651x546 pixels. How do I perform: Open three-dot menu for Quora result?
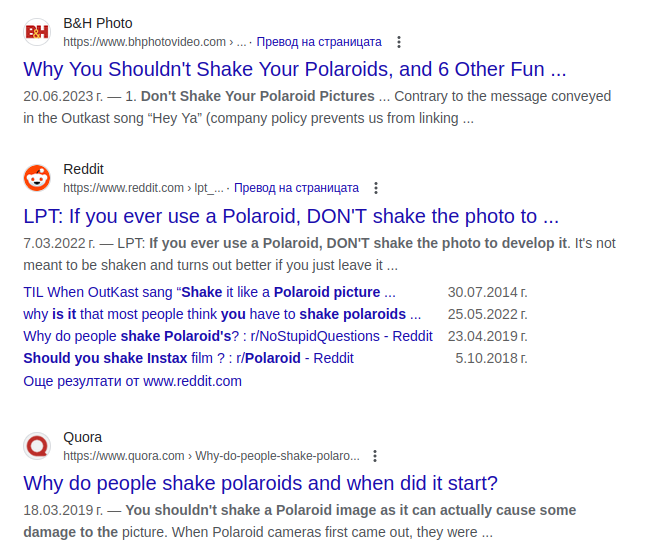click(x=375, y=456)
